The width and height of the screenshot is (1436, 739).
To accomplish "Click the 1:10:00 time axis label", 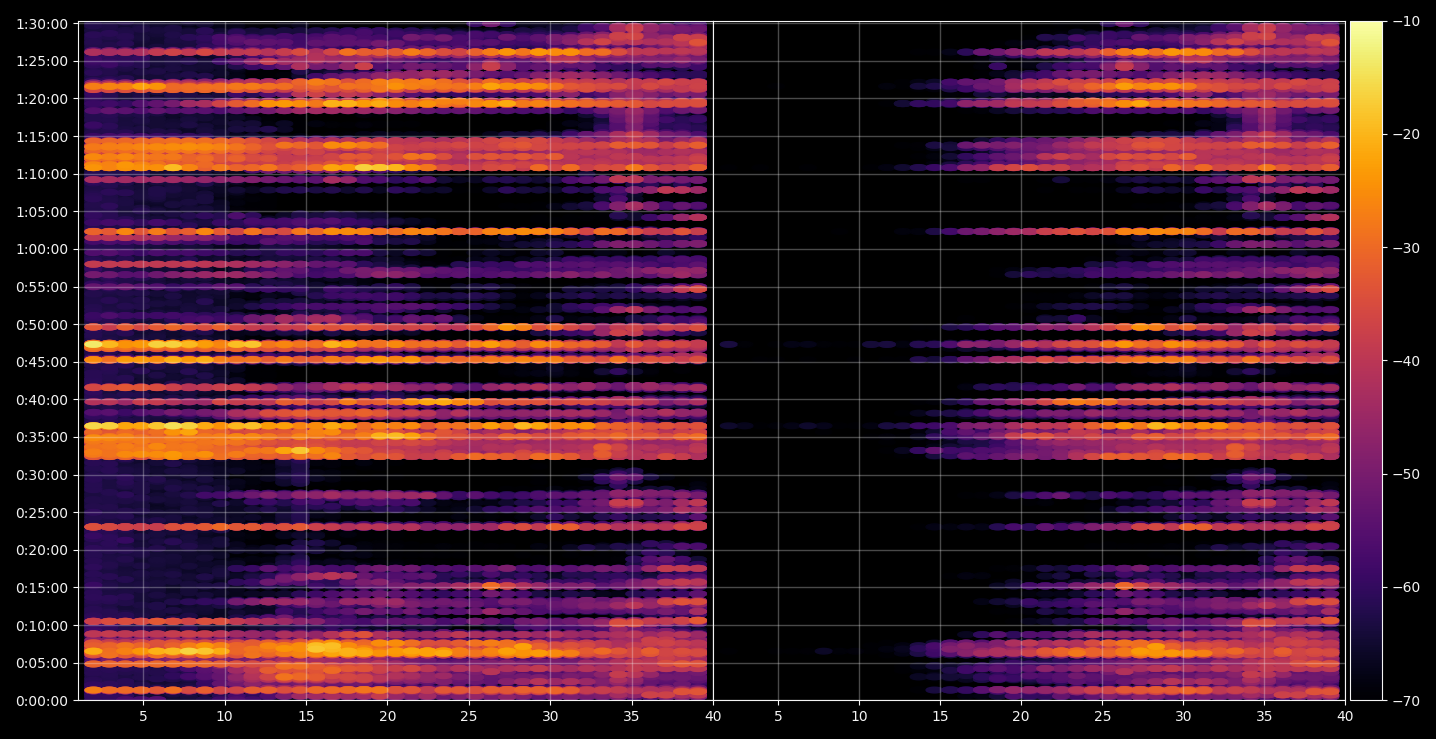I will point(42,174).
